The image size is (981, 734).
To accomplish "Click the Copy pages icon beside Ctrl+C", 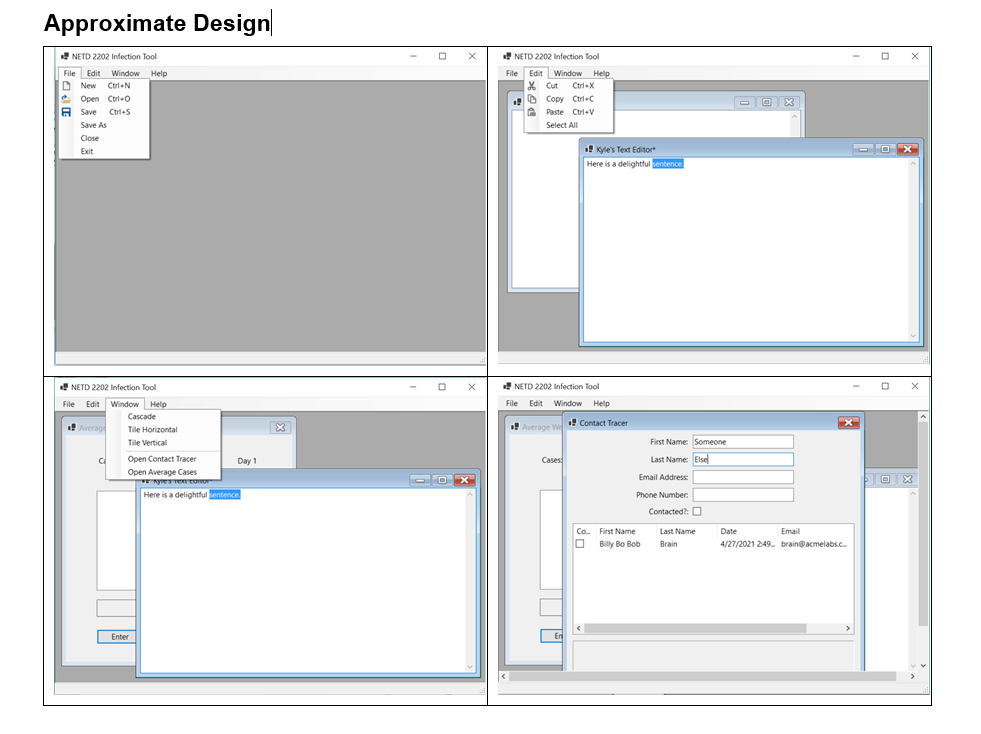I will (532, 99).
